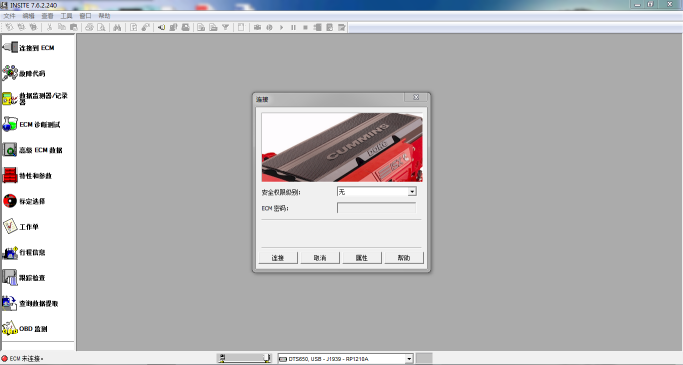Screen dimensions: 683x365
Task: Click the ECM password (ECM 密码) input field
Action: (x=376, y=208)
